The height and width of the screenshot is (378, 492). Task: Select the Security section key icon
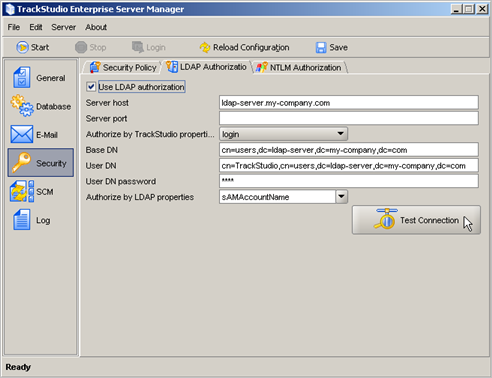21,163
